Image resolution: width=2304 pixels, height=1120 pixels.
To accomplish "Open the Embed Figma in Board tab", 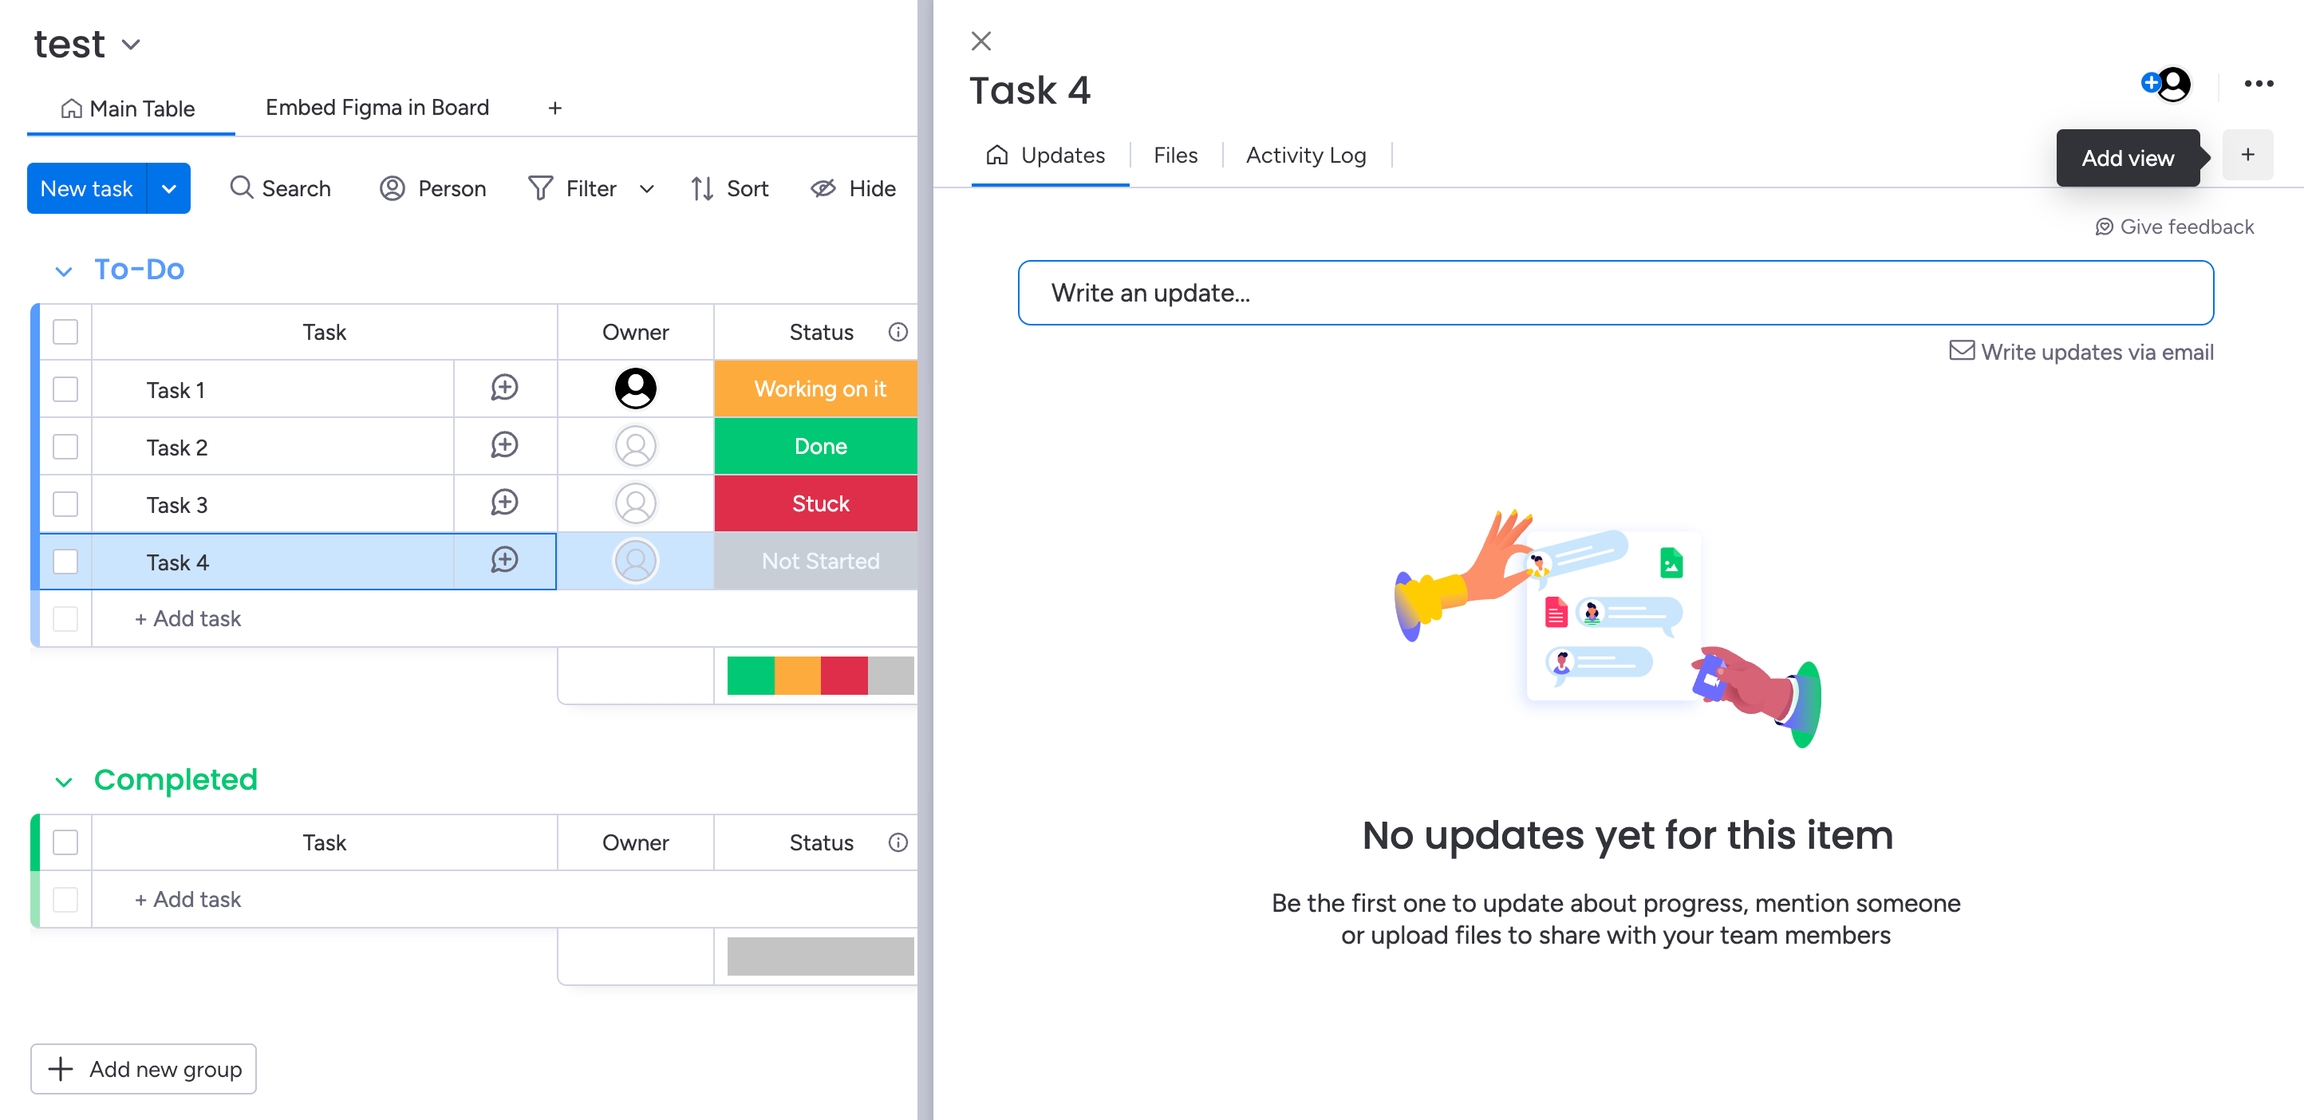I will 377,108.
